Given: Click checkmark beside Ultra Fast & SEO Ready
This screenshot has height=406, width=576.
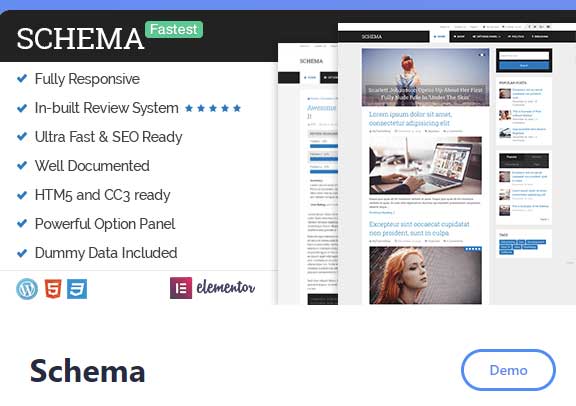Looking at the screenshot, I should (x=22, y=136).
